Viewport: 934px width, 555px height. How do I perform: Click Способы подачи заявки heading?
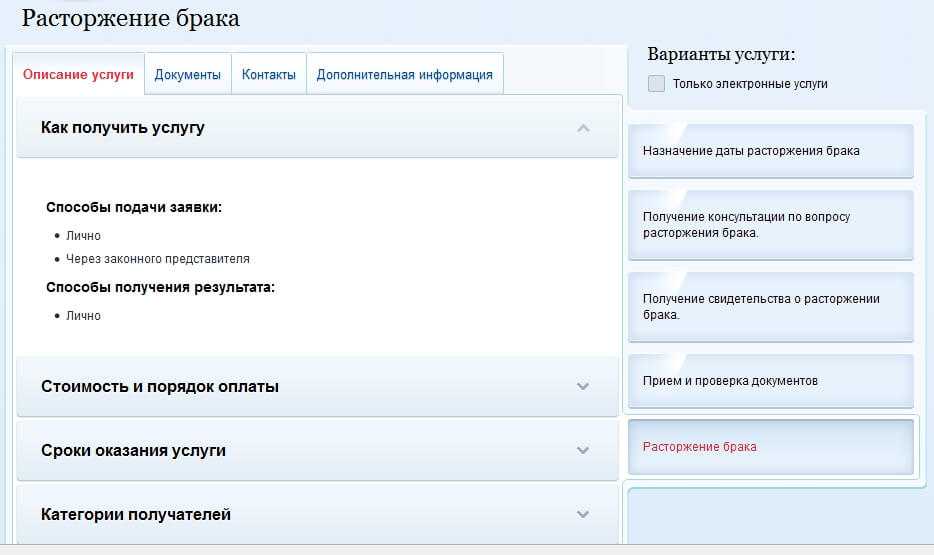tap(133, 207)
